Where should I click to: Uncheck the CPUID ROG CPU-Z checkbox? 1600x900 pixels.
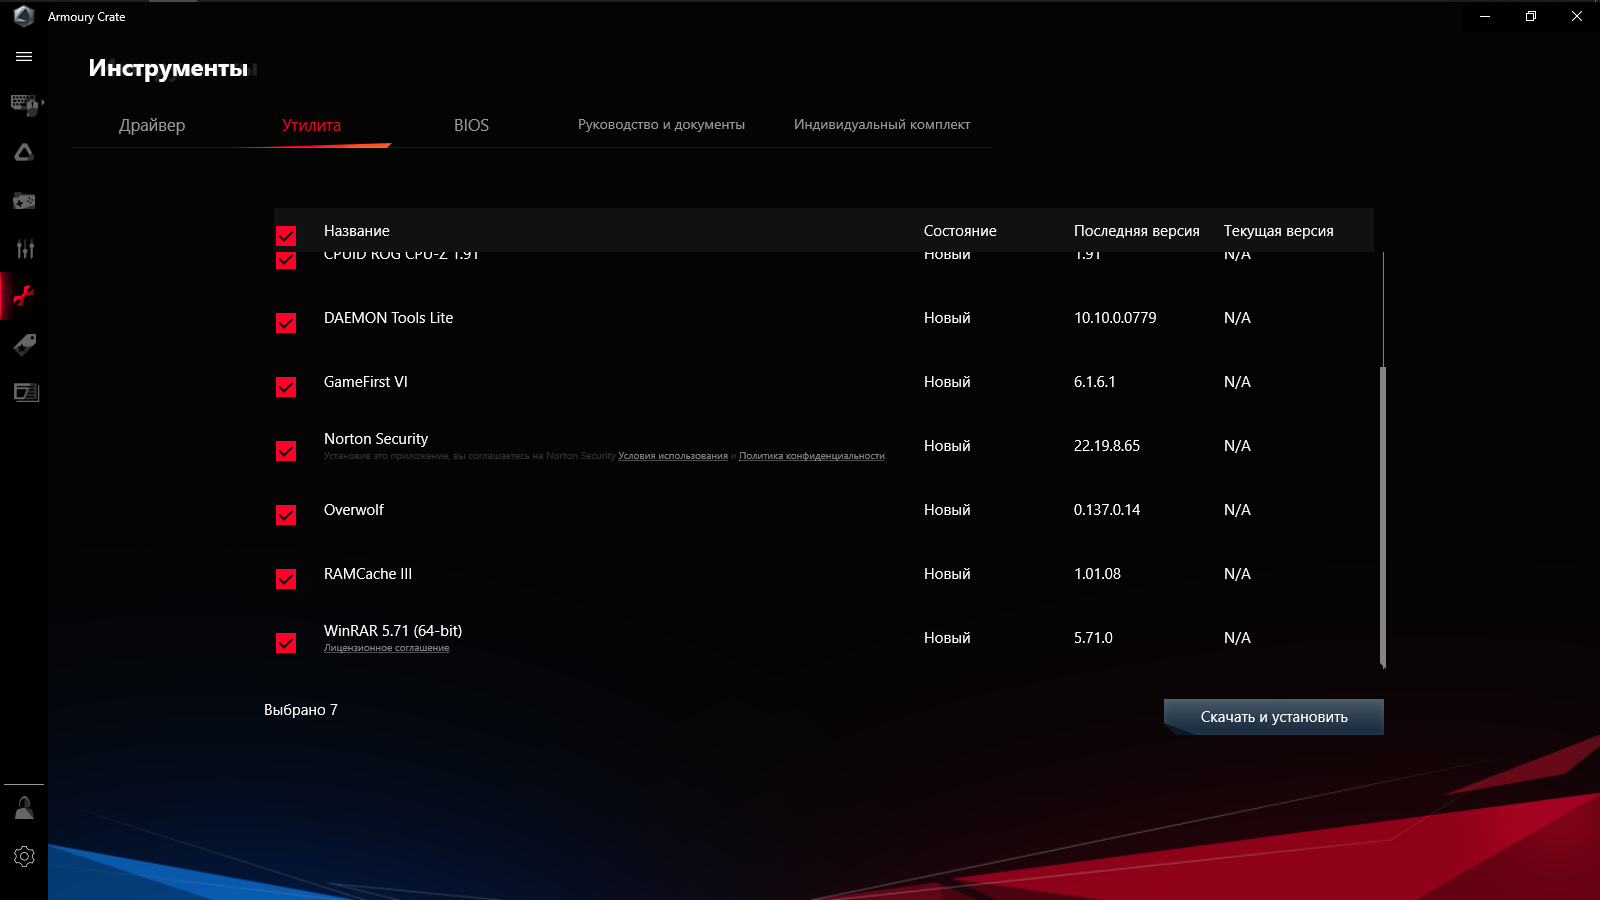tap(286, 260)
